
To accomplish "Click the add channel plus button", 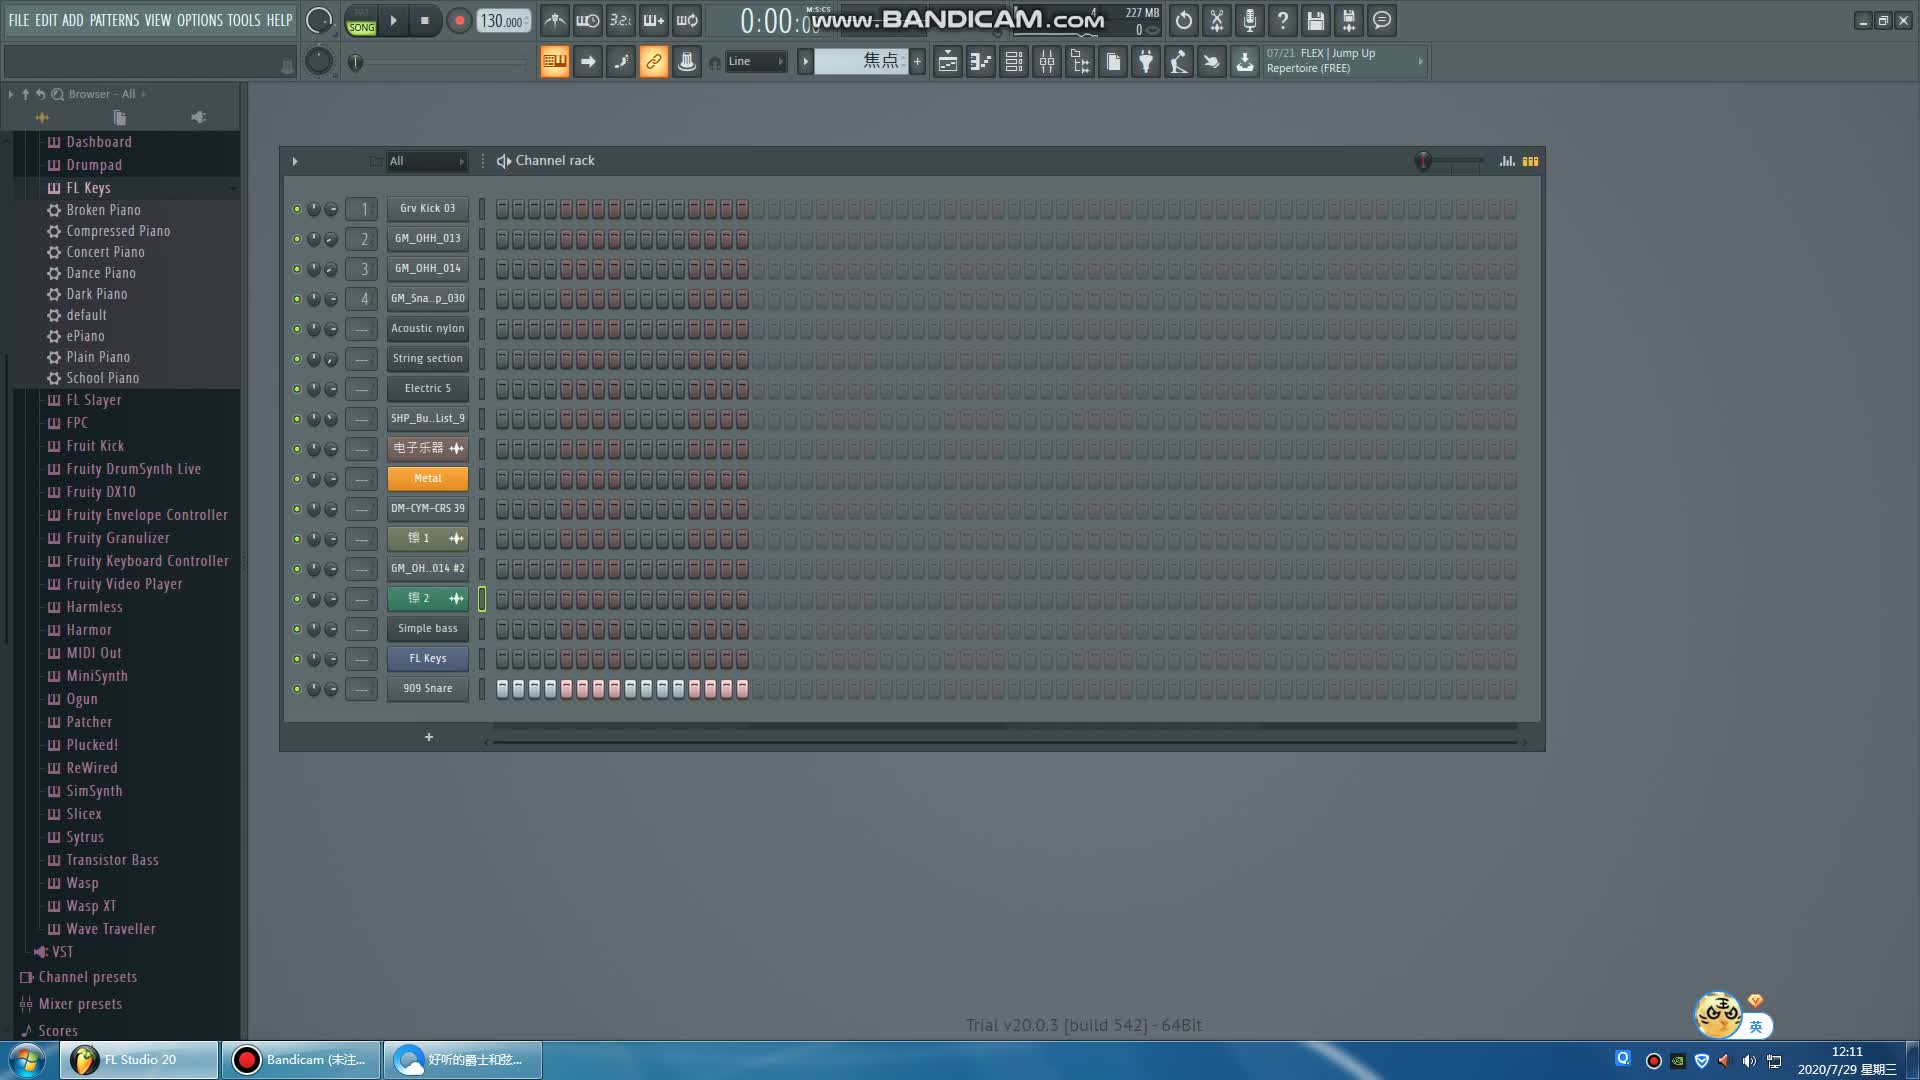I will [429, 737].
